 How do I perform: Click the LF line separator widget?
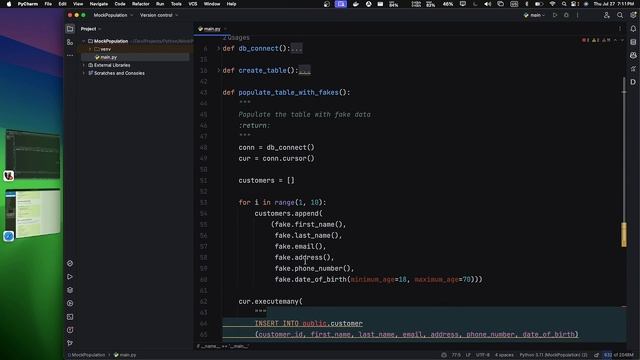[468, 355]
